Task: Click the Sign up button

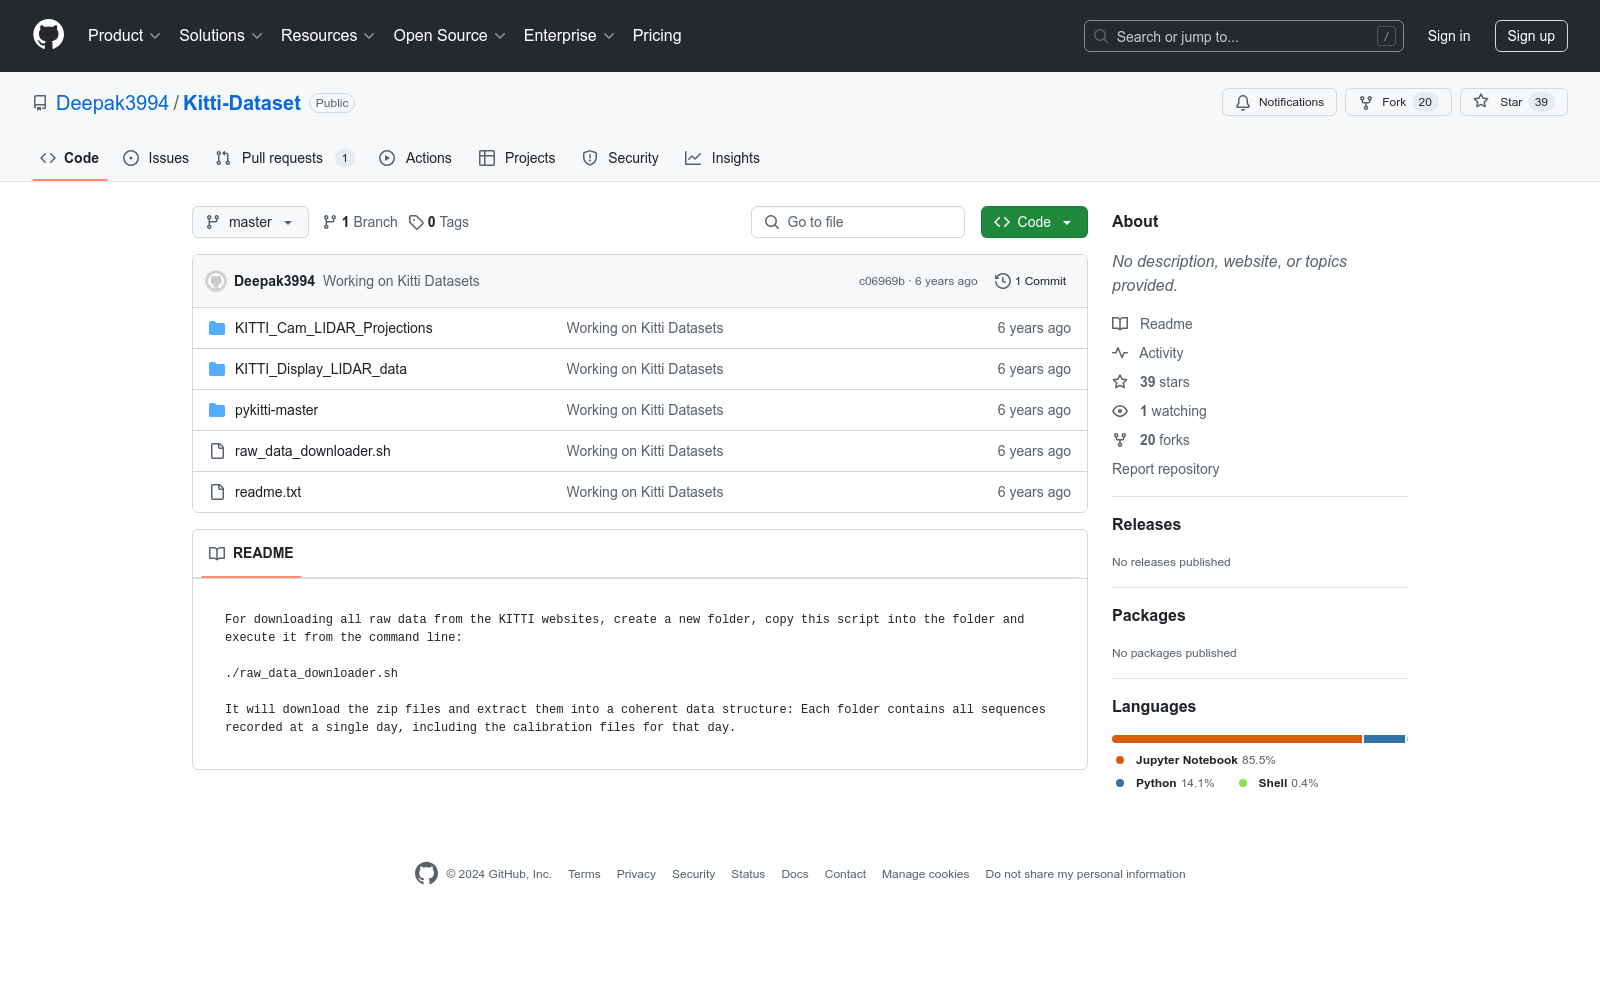Action: pos(1530,36)
